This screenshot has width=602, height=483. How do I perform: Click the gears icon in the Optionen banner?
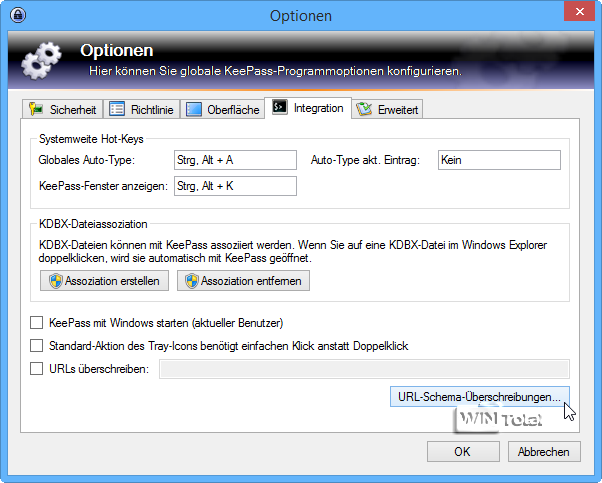(41, 61)
